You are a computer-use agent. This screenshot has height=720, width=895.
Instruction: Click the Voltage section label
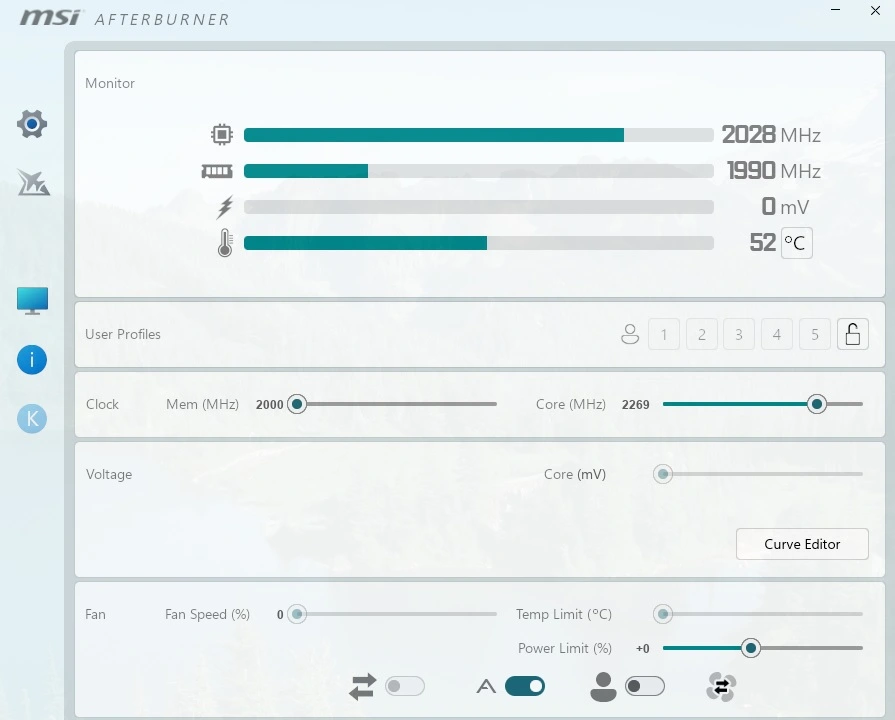[108, 474]
